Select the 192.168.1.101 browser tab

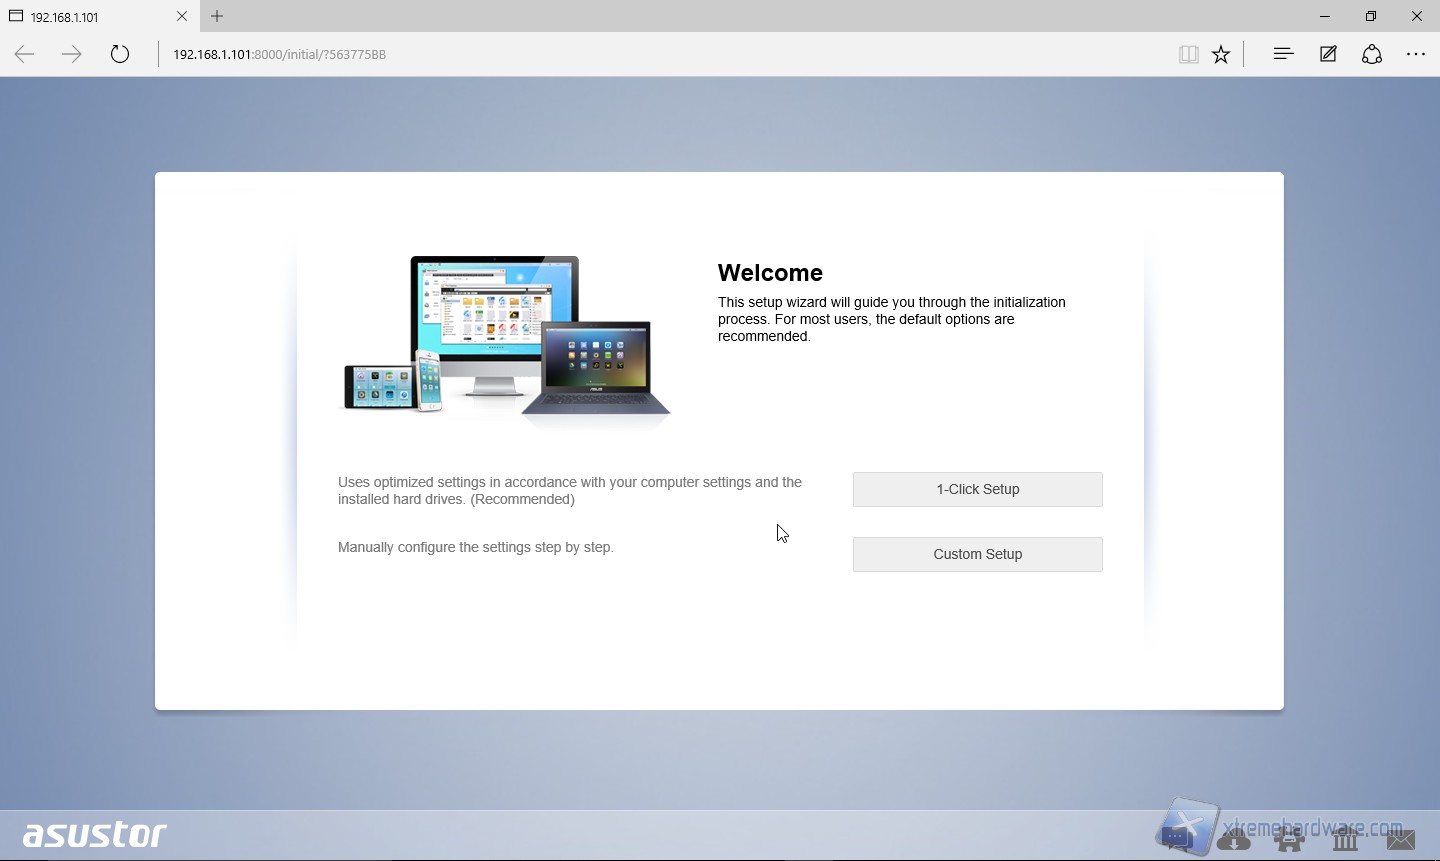click(x=90, y=16)
